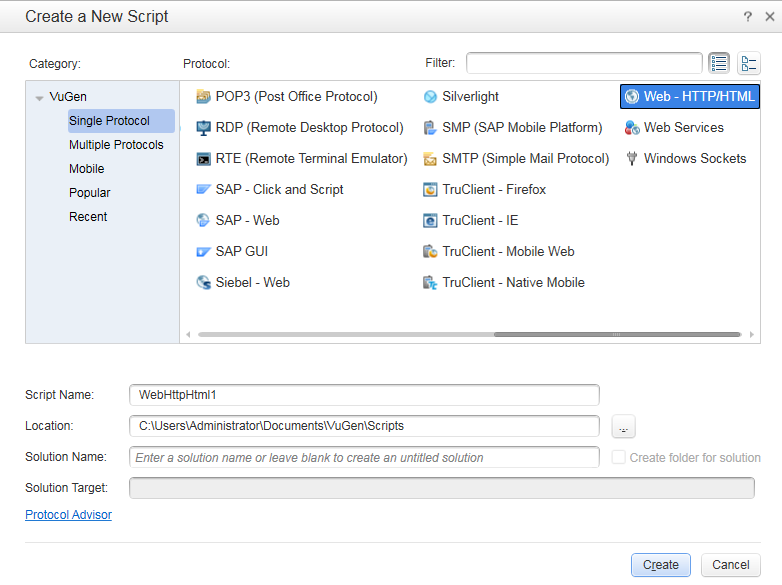The image size is (782, 585).
Task: Click the horizontal protocol list scrollbar
Action: click(617, 334)
